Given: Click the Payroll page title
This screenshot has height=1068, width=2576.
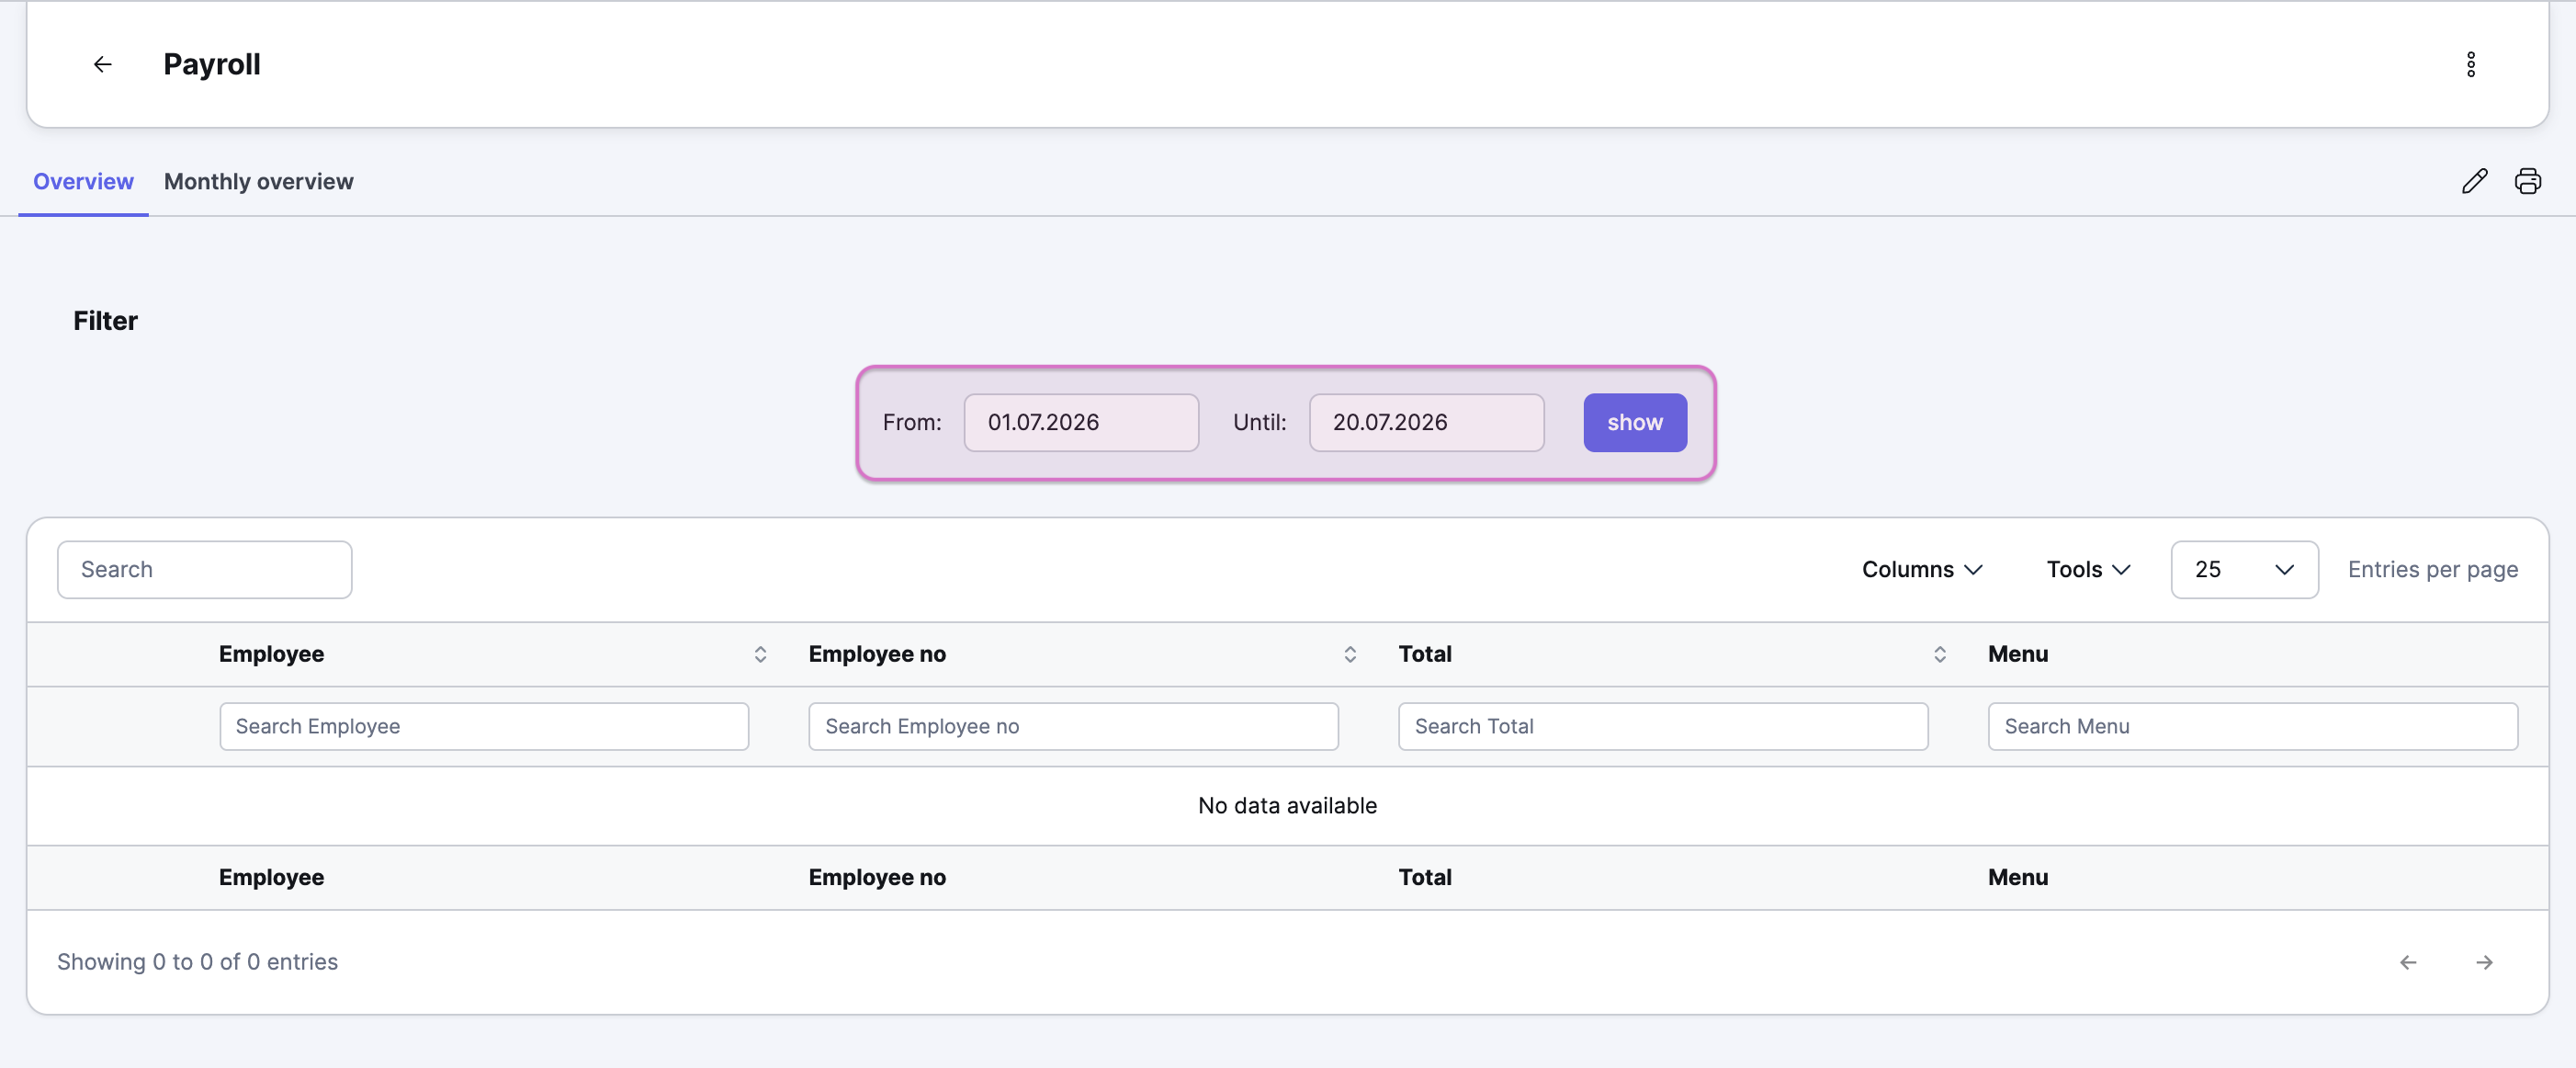Looking at the screenshot, I should point(211,65).
